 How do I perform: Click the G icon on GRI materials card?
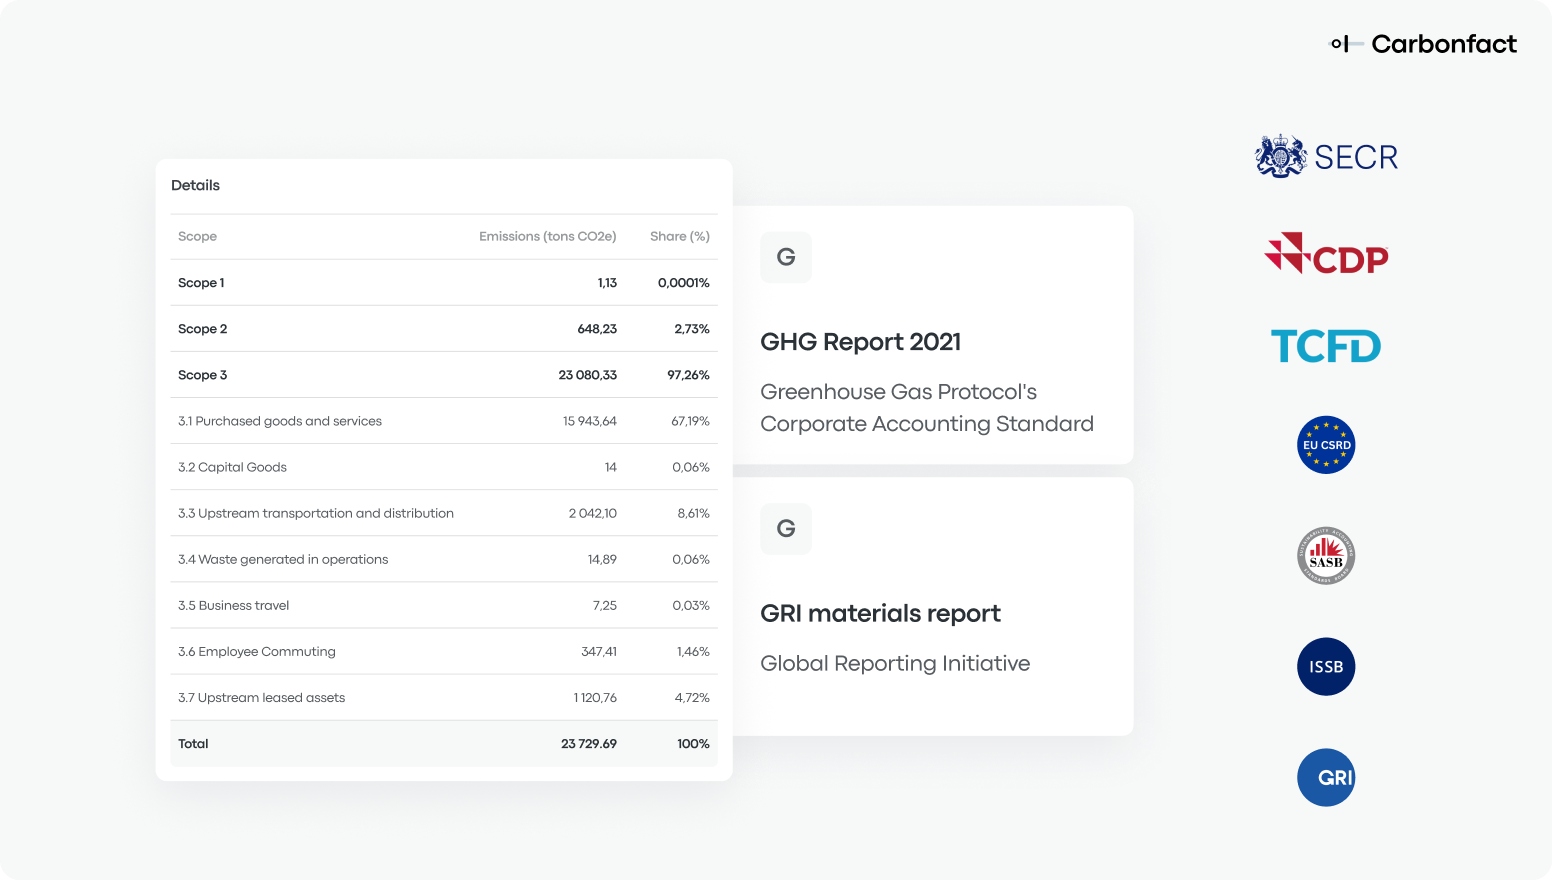(x=786, y=529)
